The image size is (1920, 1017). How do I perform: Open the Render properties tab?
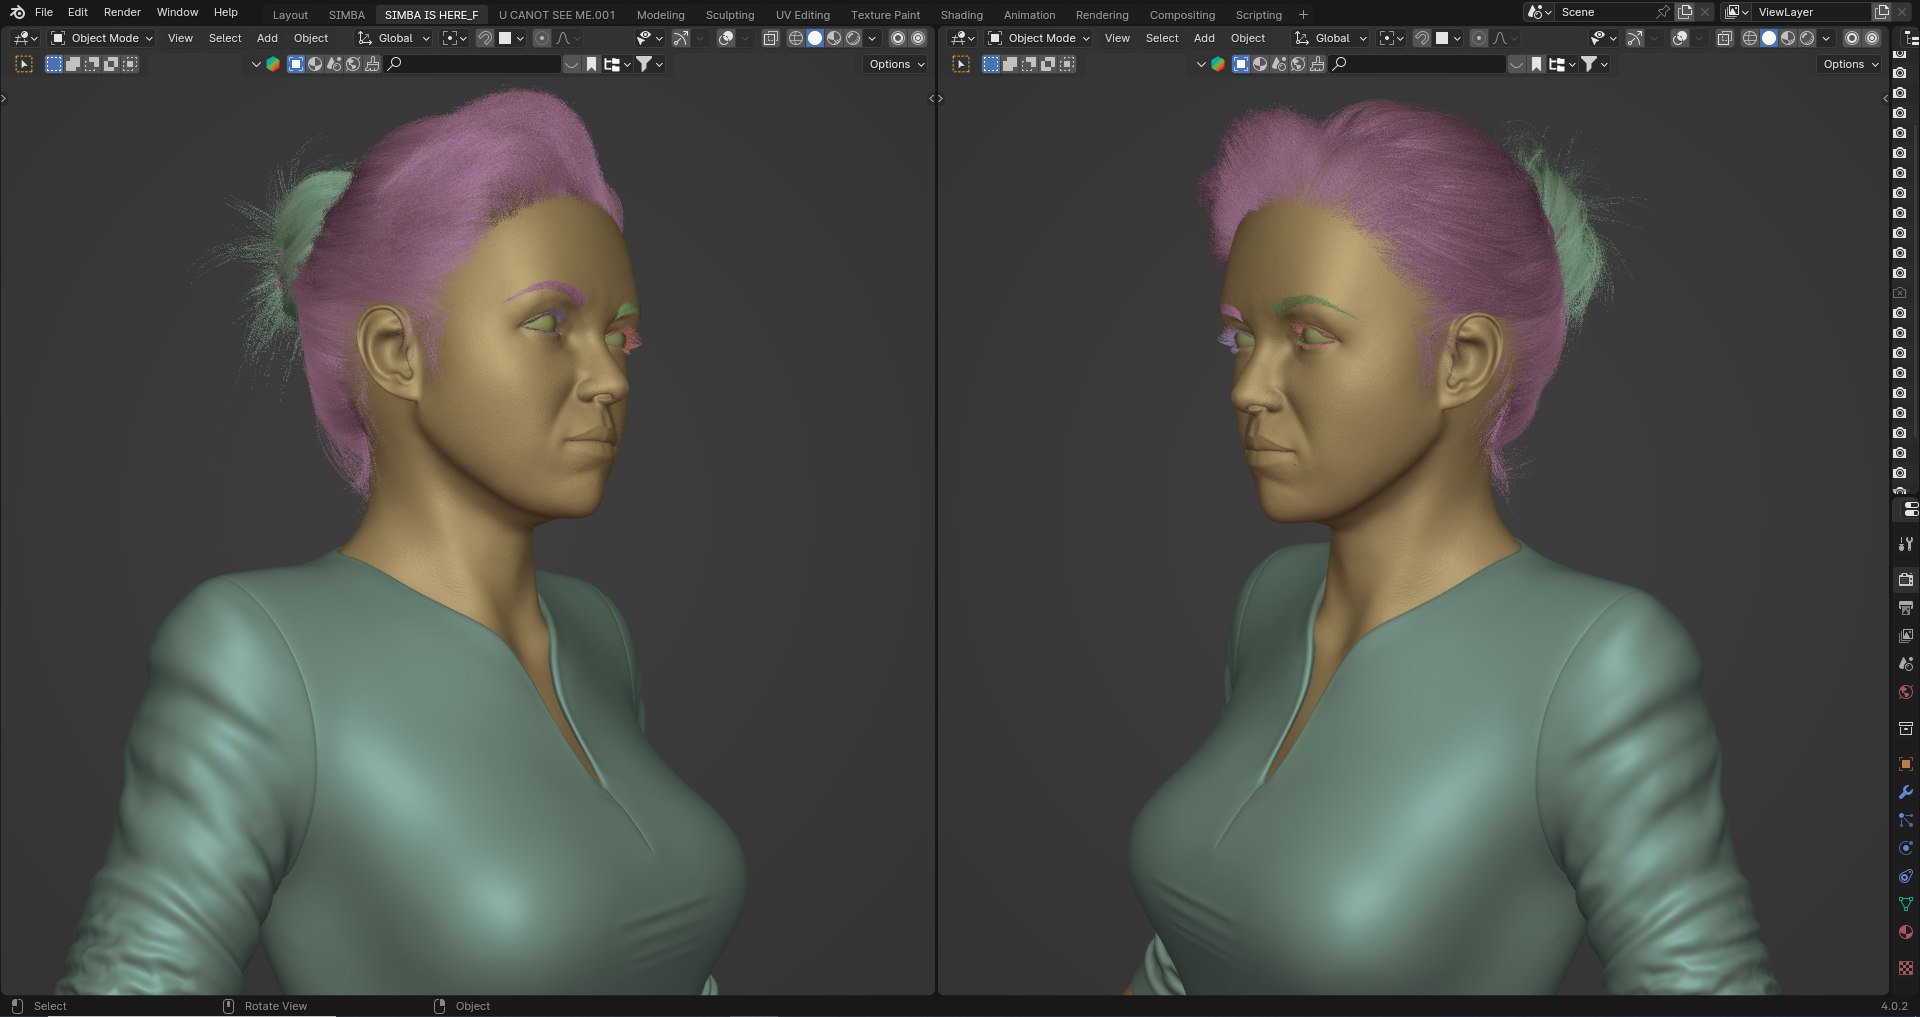click(1905, 580)
